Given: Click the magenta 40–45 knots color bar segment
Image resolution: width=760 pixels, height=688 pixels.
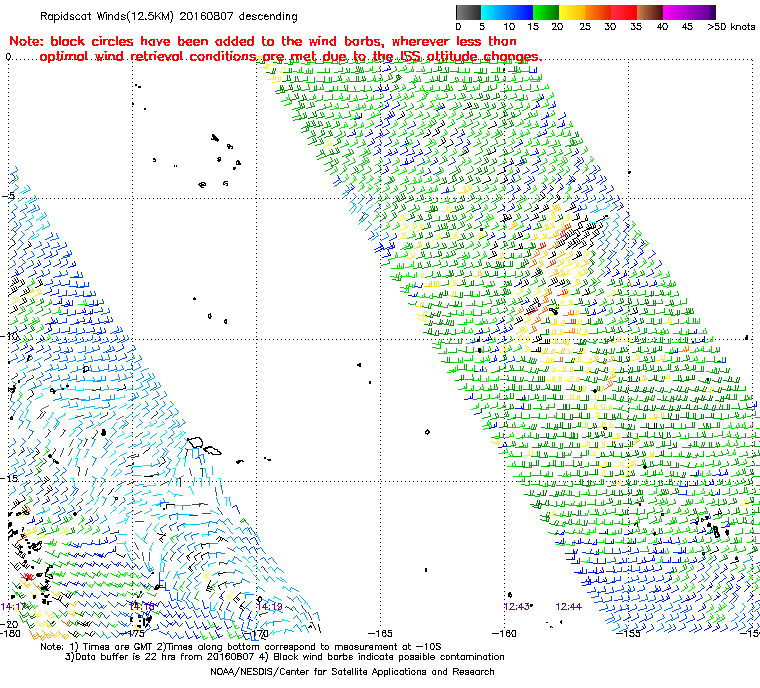Looking at the screenshot, I should [x=676, y=12].
